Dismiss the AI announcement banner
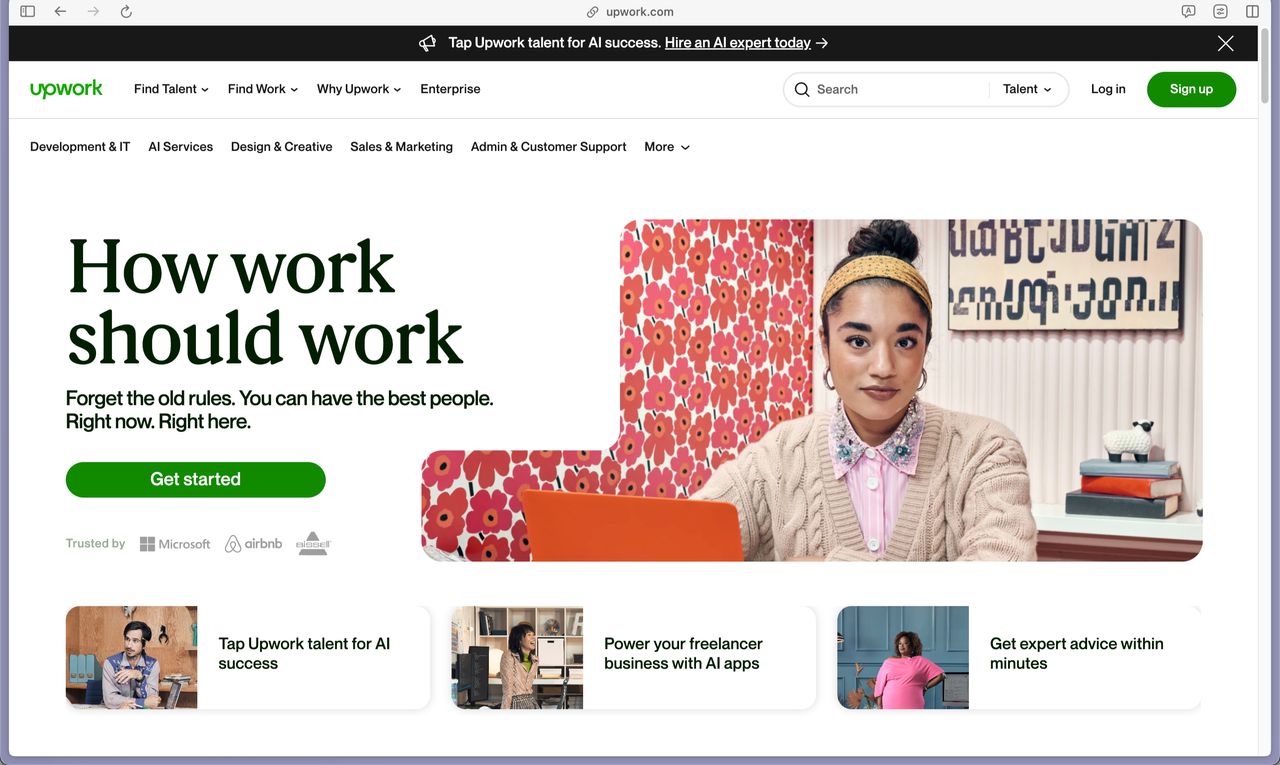Screen dimensions: 1280x765 pos(1225,43)
